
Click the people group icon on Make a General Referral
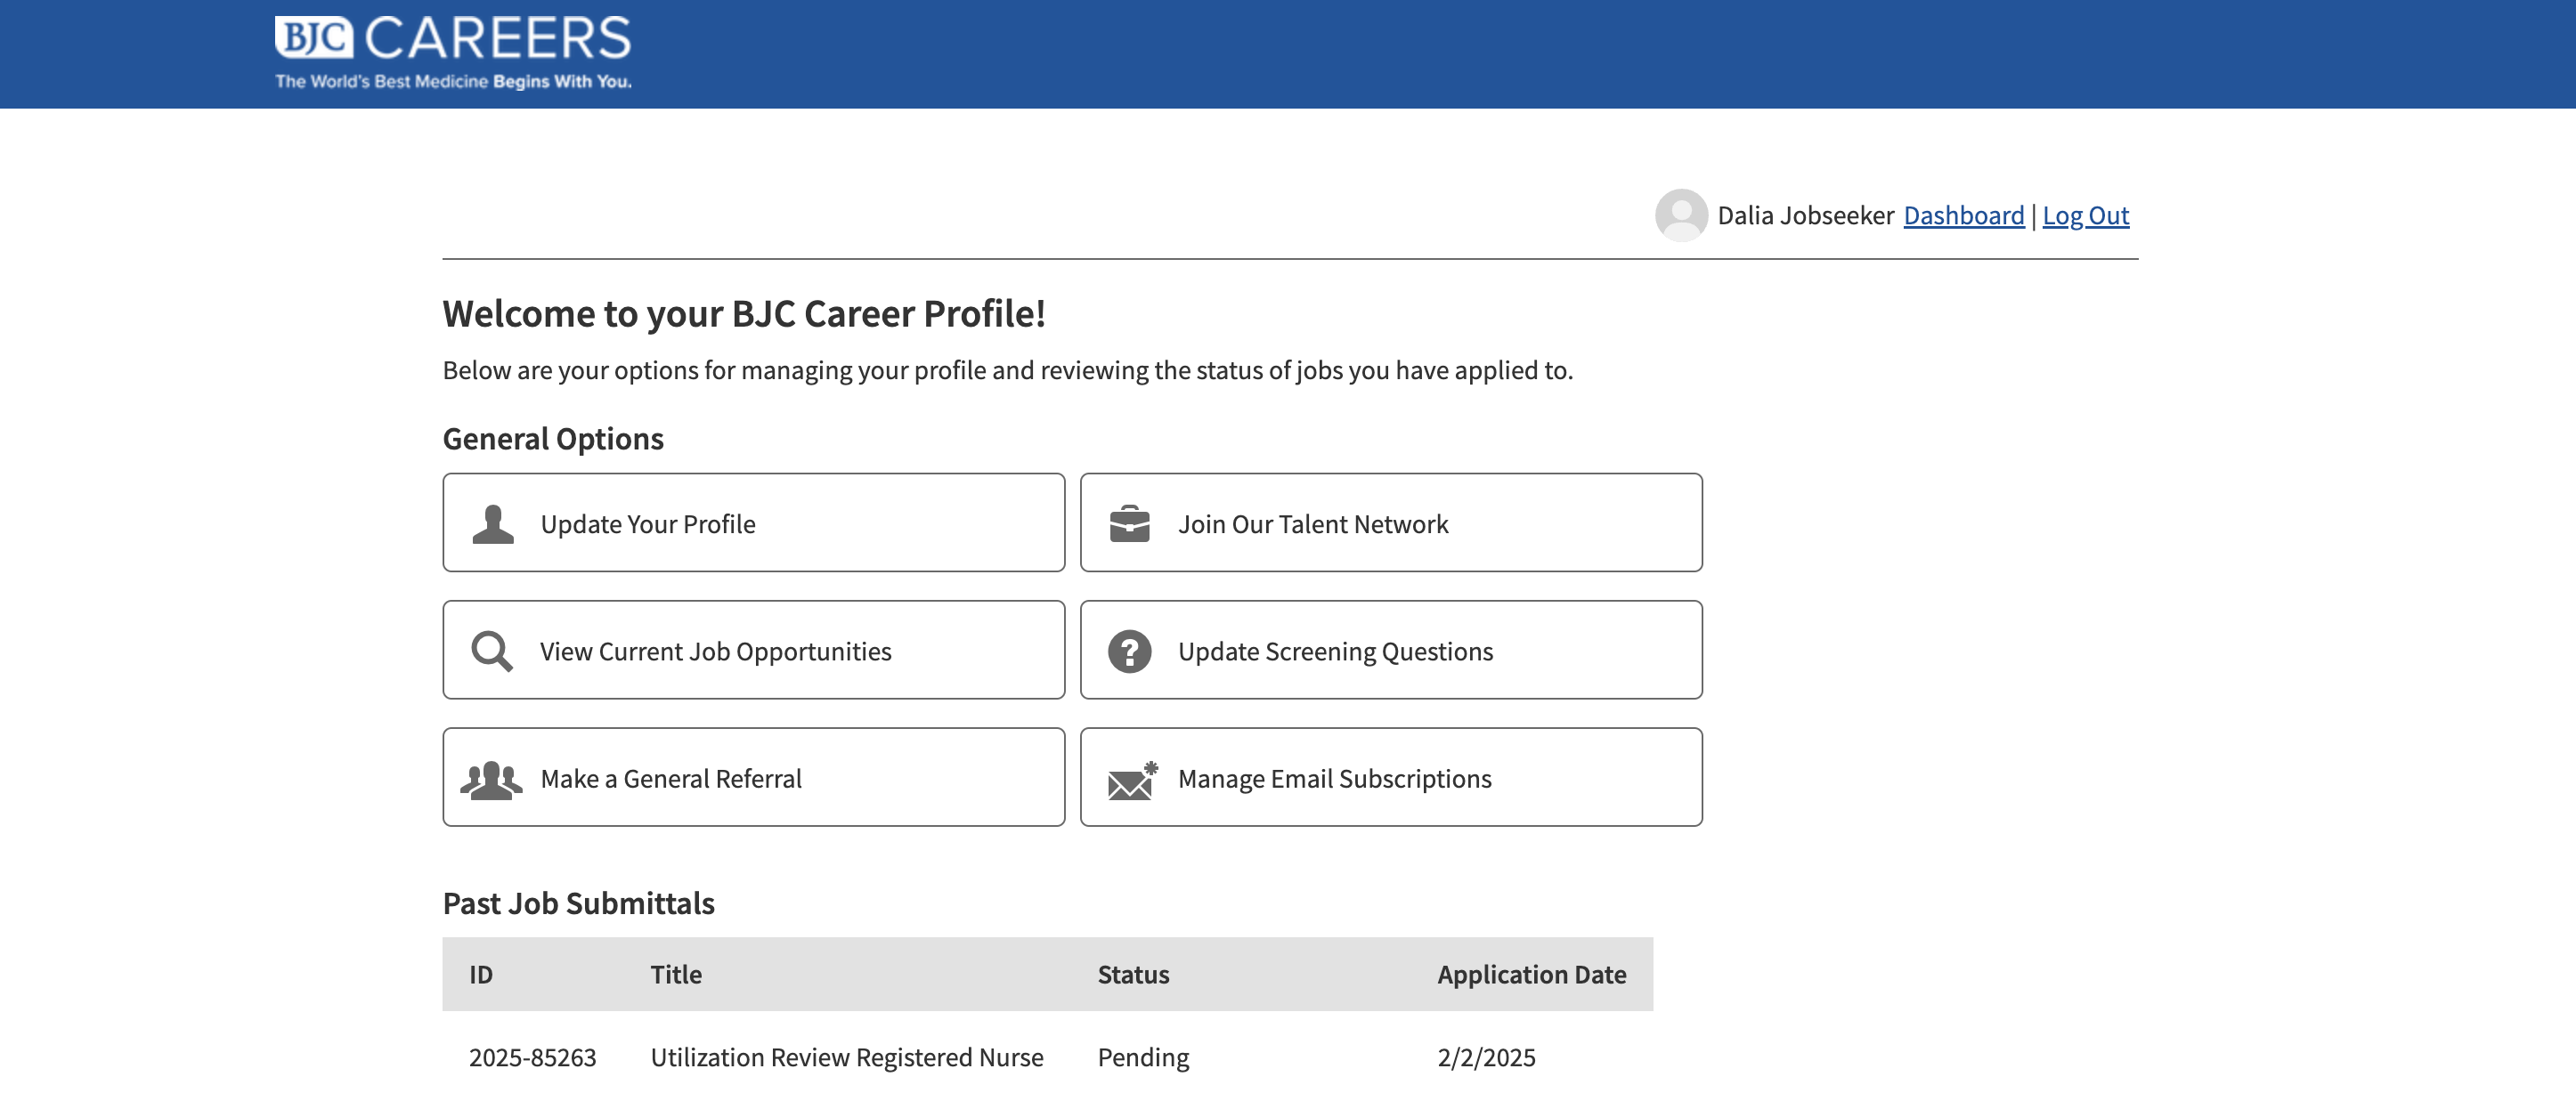point(491,777)
